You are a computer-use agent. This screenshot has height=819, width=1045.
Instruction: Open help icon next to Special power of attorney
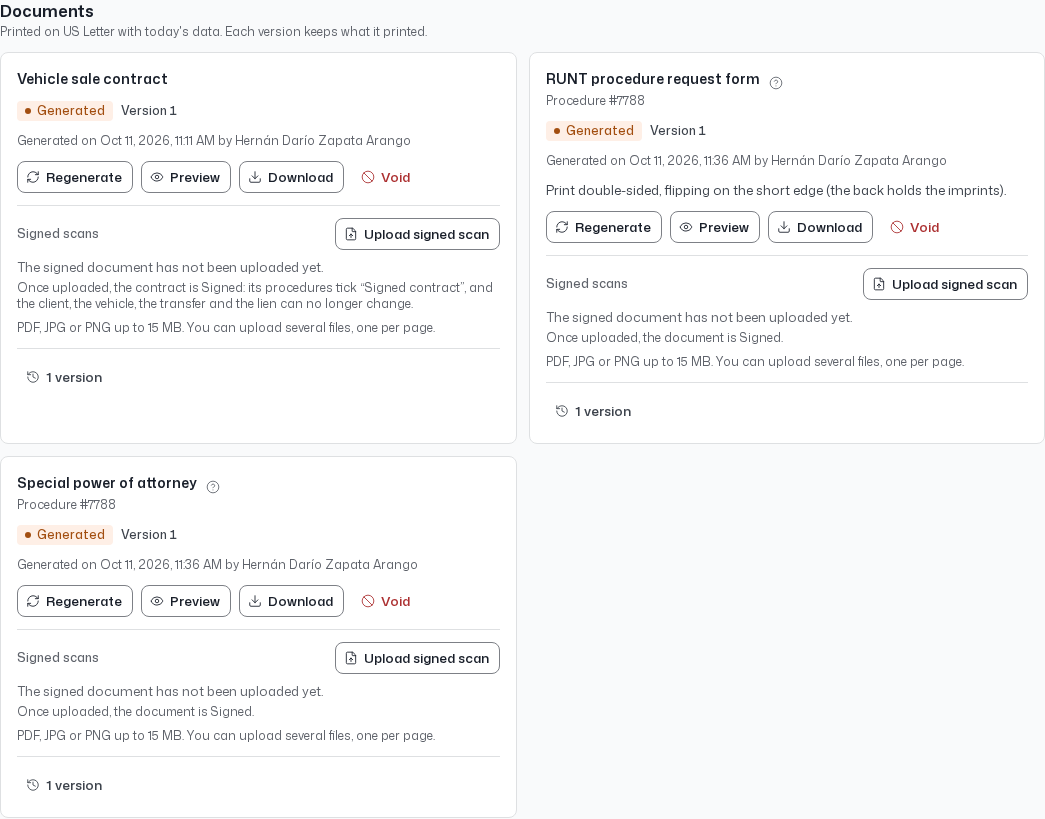(x=213, y=486)
